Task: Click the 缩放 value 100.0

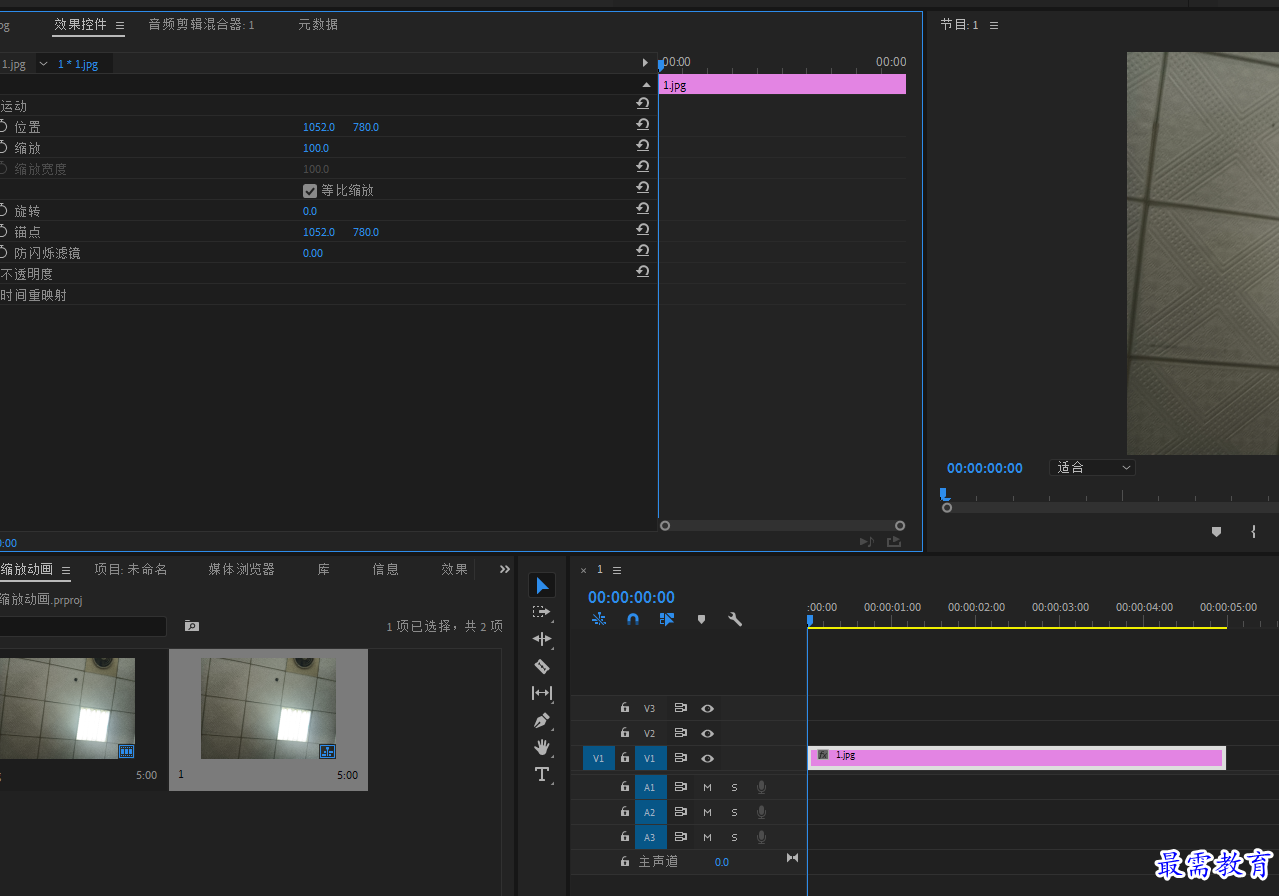Action: coord(316,148)
